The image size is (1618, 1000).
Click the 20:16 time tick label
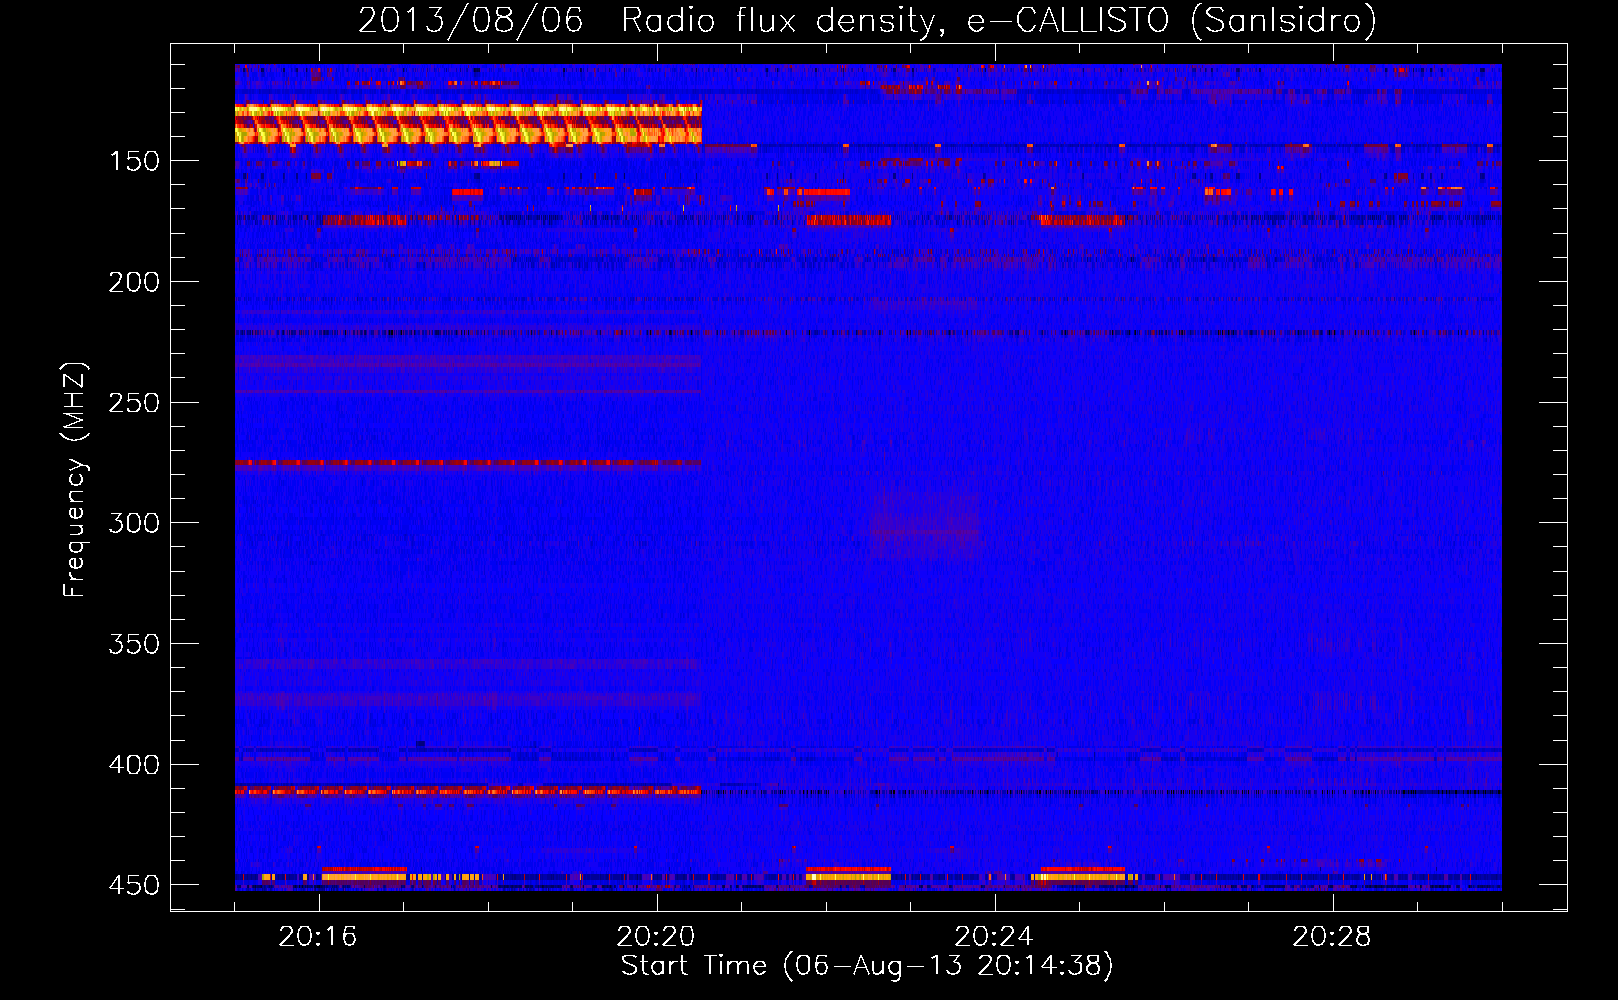pyautogui.click(x=318, y=937)
